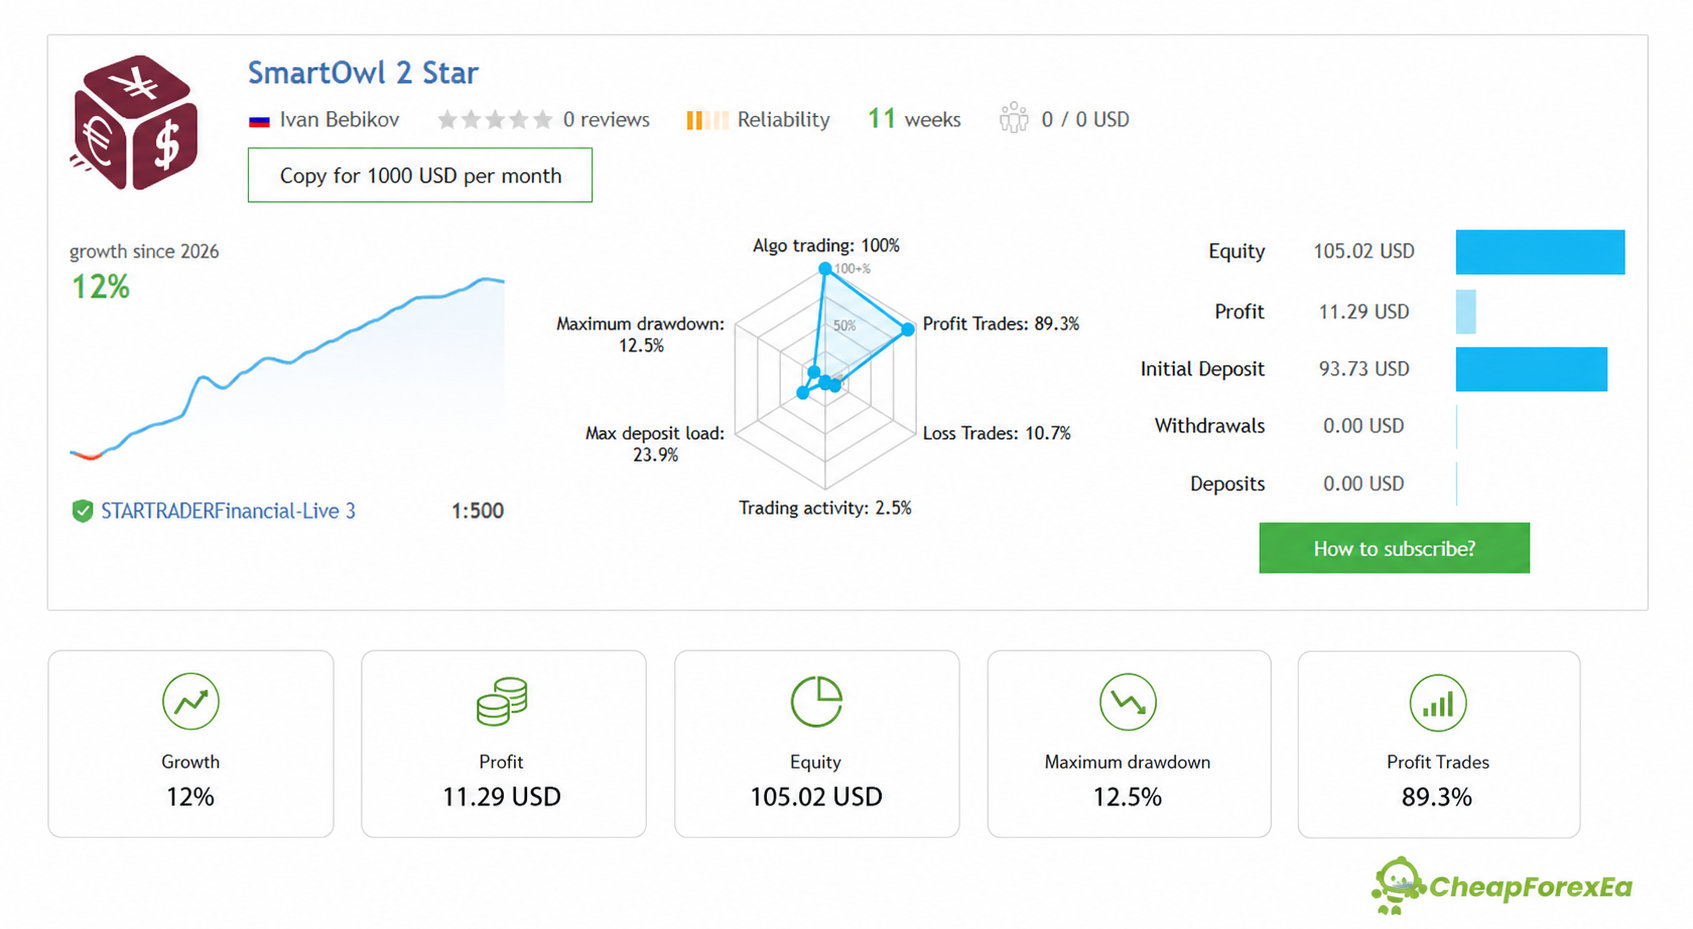Screen dimensions: 1693x929
Task: Open the STARTRADERFinancial-Live 3 broker link
Action: (228, 511)
